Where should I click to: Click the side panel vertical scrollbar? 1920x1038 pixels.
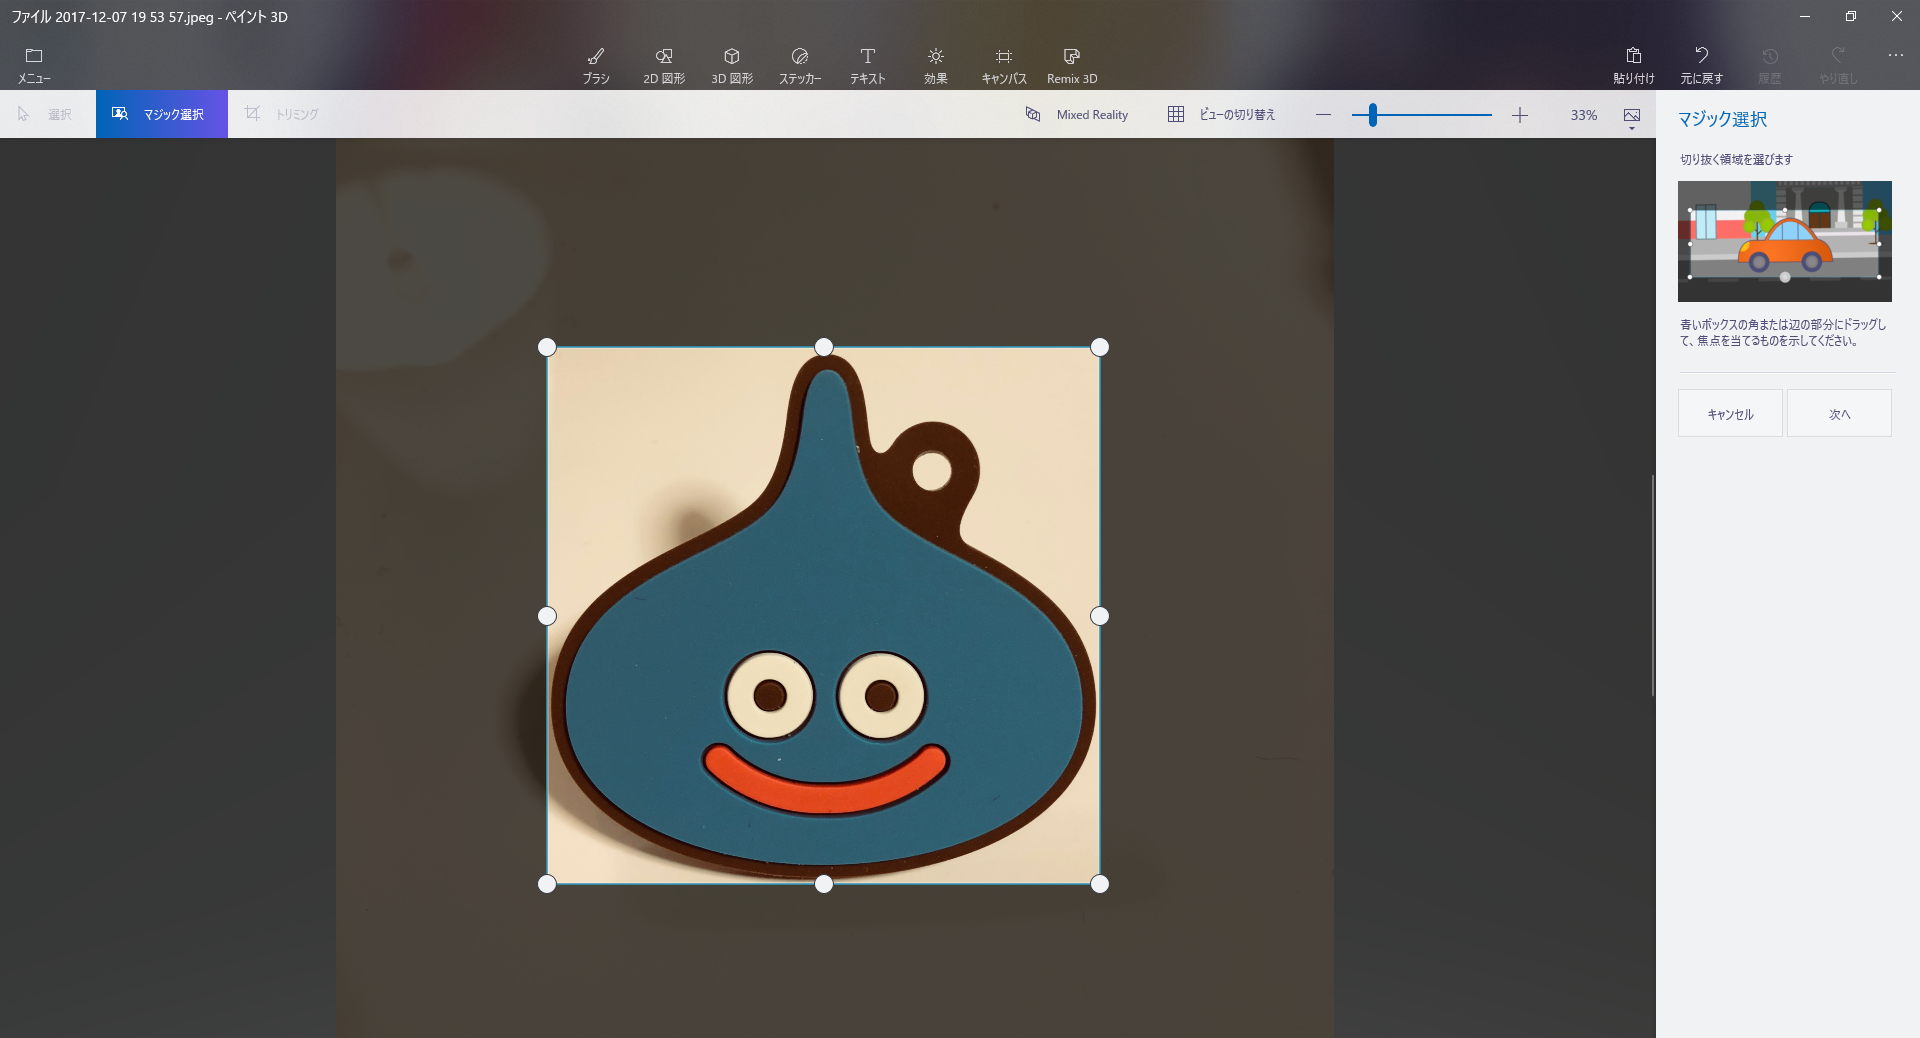pos(1653,585)
